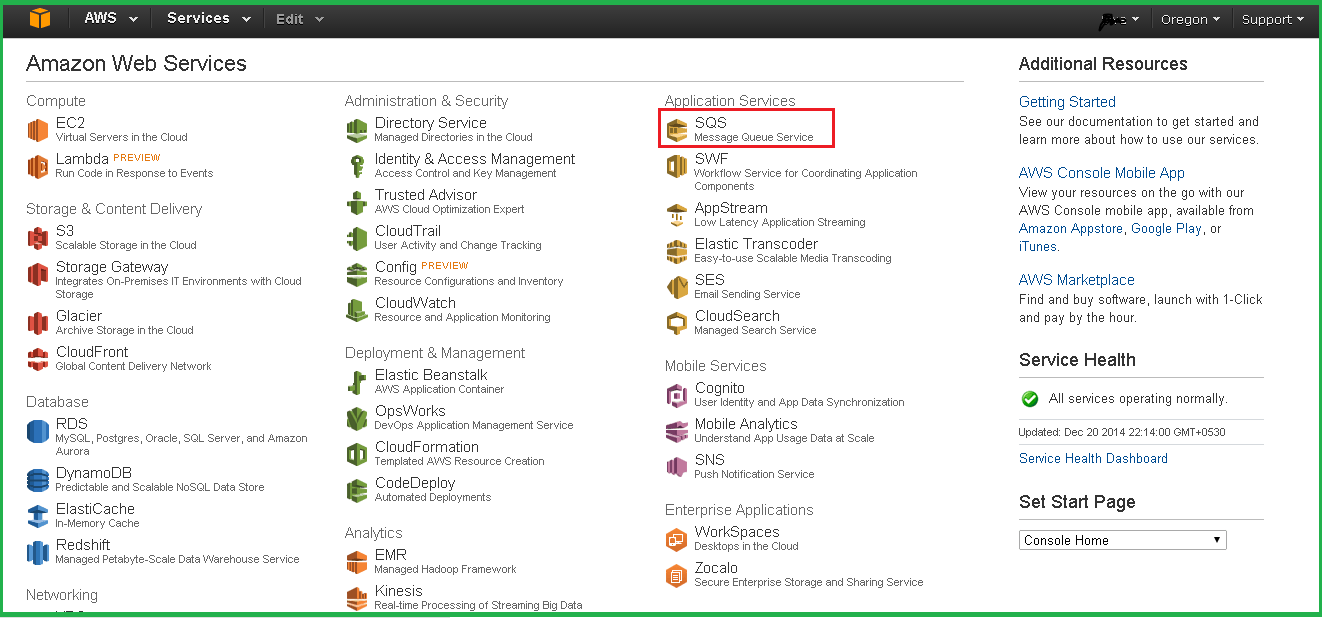Open the Console Home start page dropdown
Viewport: 1322px width, 618px height.
[1122, 539]
